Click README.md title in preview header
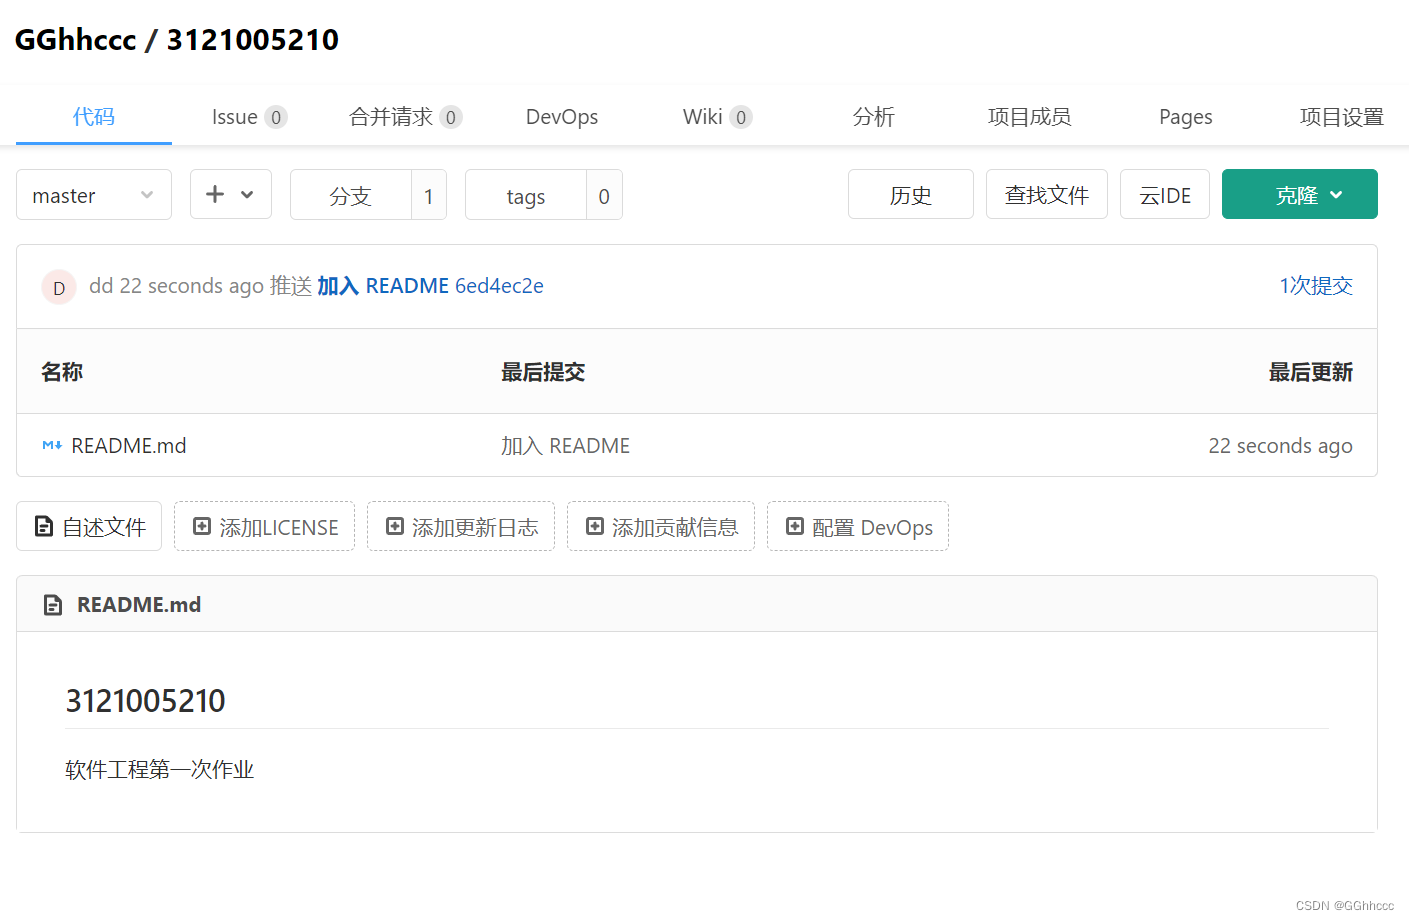Viewport: 1409px width, 920px height. click(x=139, y=605)
